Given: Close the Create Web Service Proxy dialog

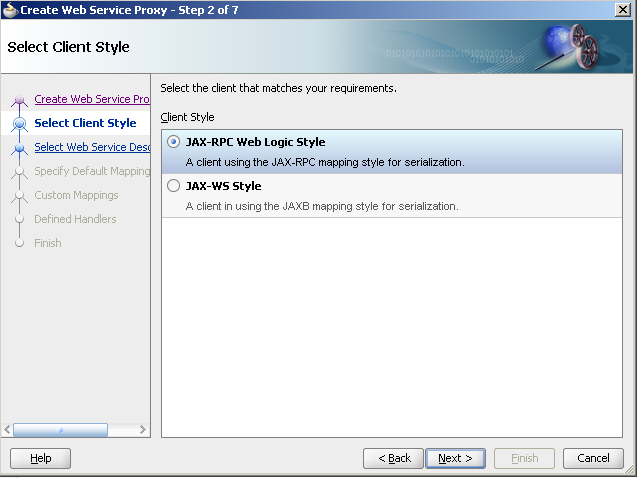Looking at the screenshot, I should point(623,9).
